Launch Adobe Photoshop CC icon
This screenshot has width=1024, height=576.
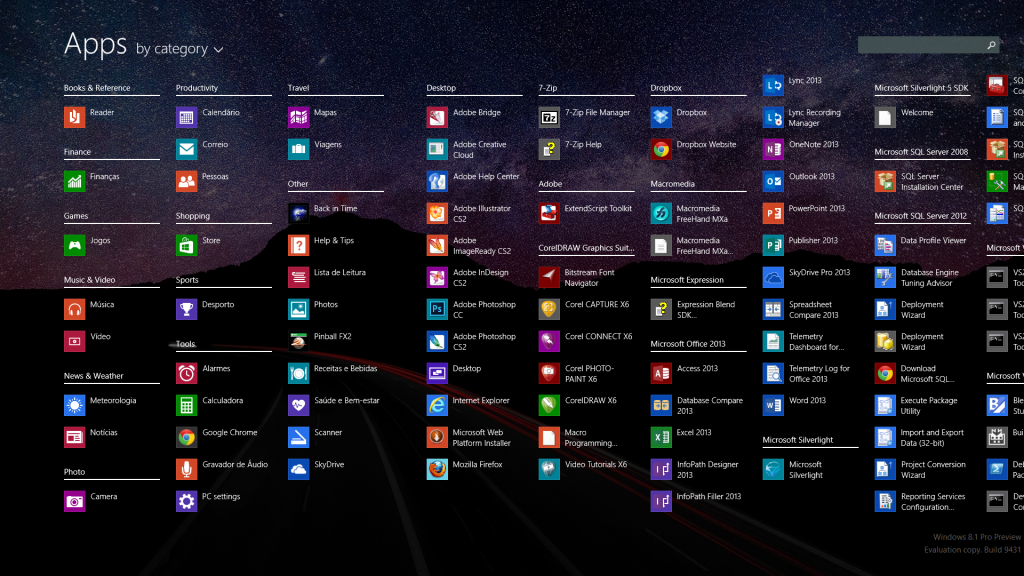pos(437,309)
